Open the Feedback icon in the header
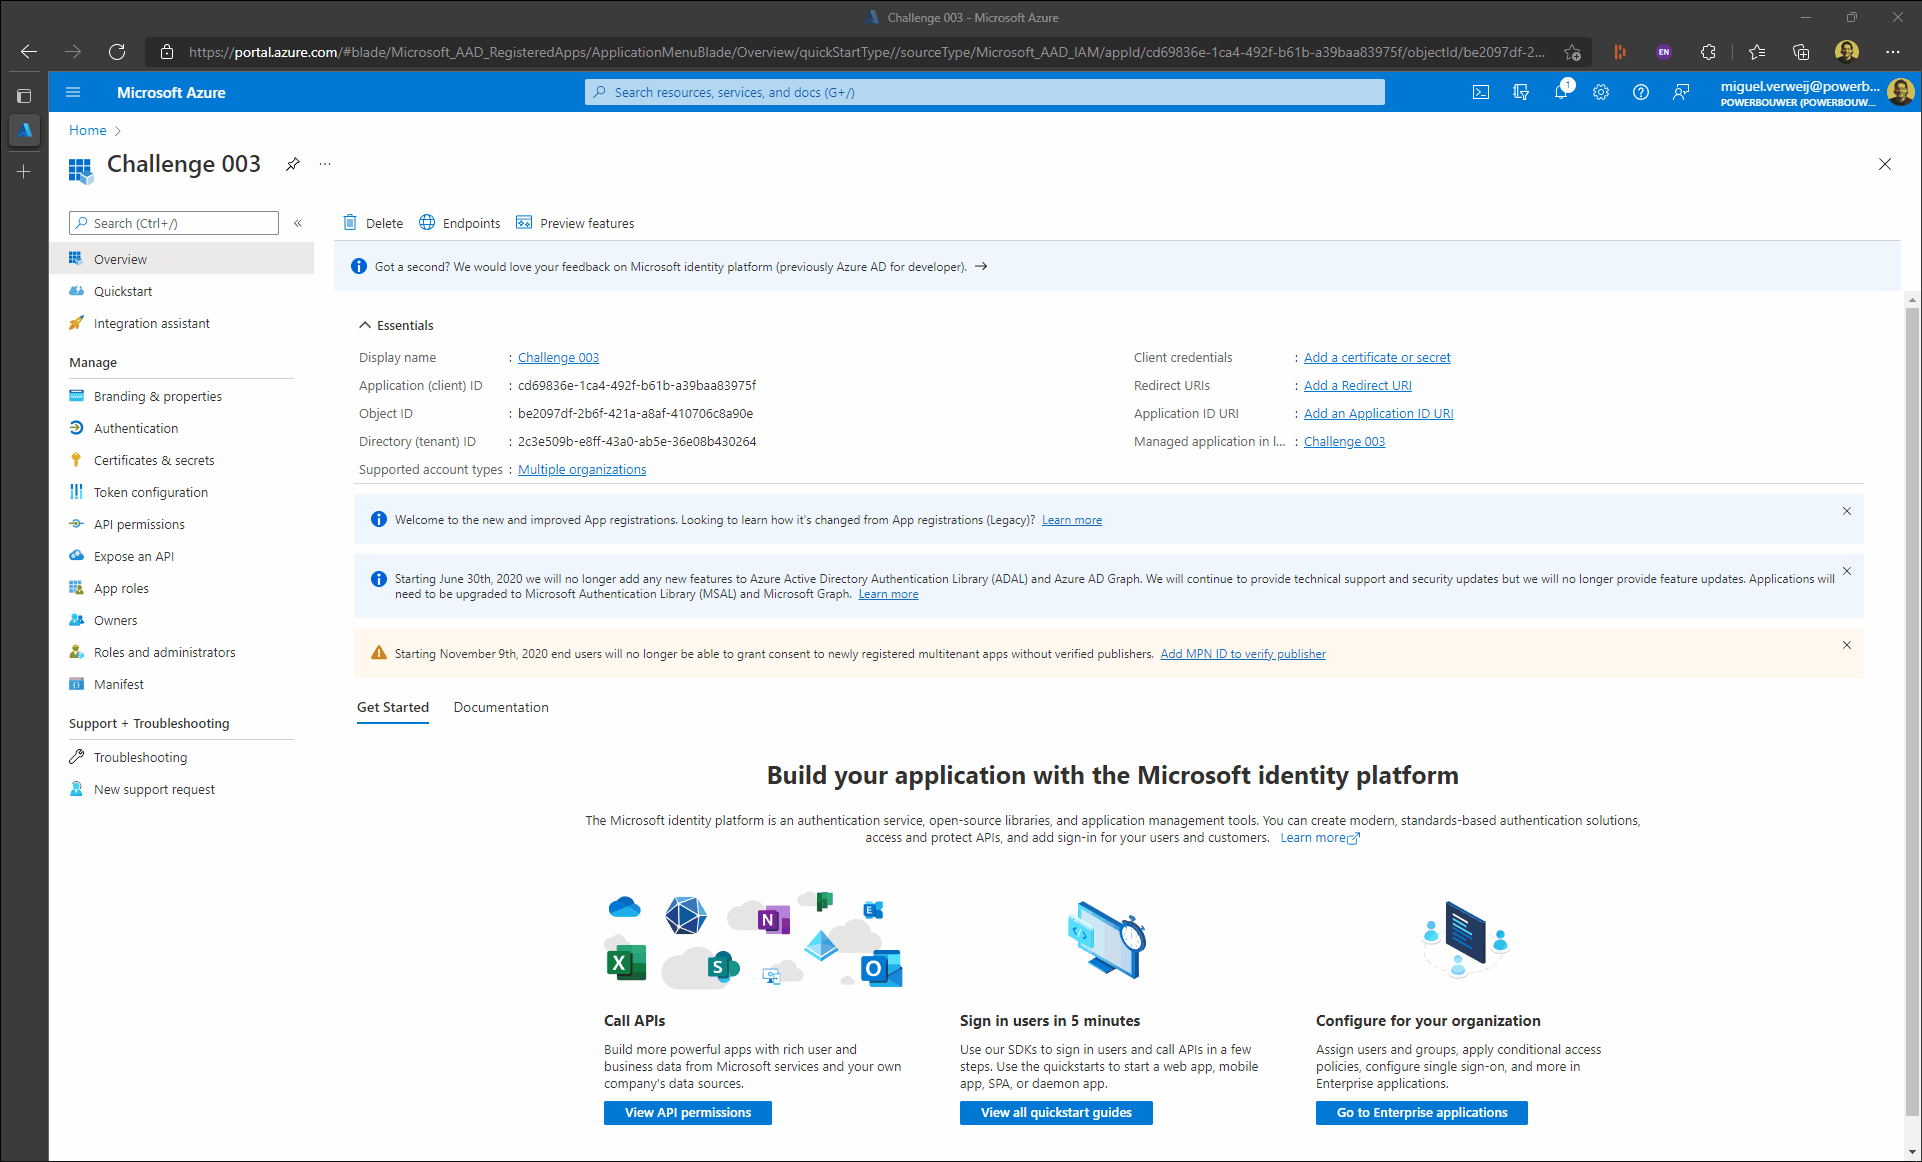The height and width of the screenshot is (1162, 1922). [1681, 92]
